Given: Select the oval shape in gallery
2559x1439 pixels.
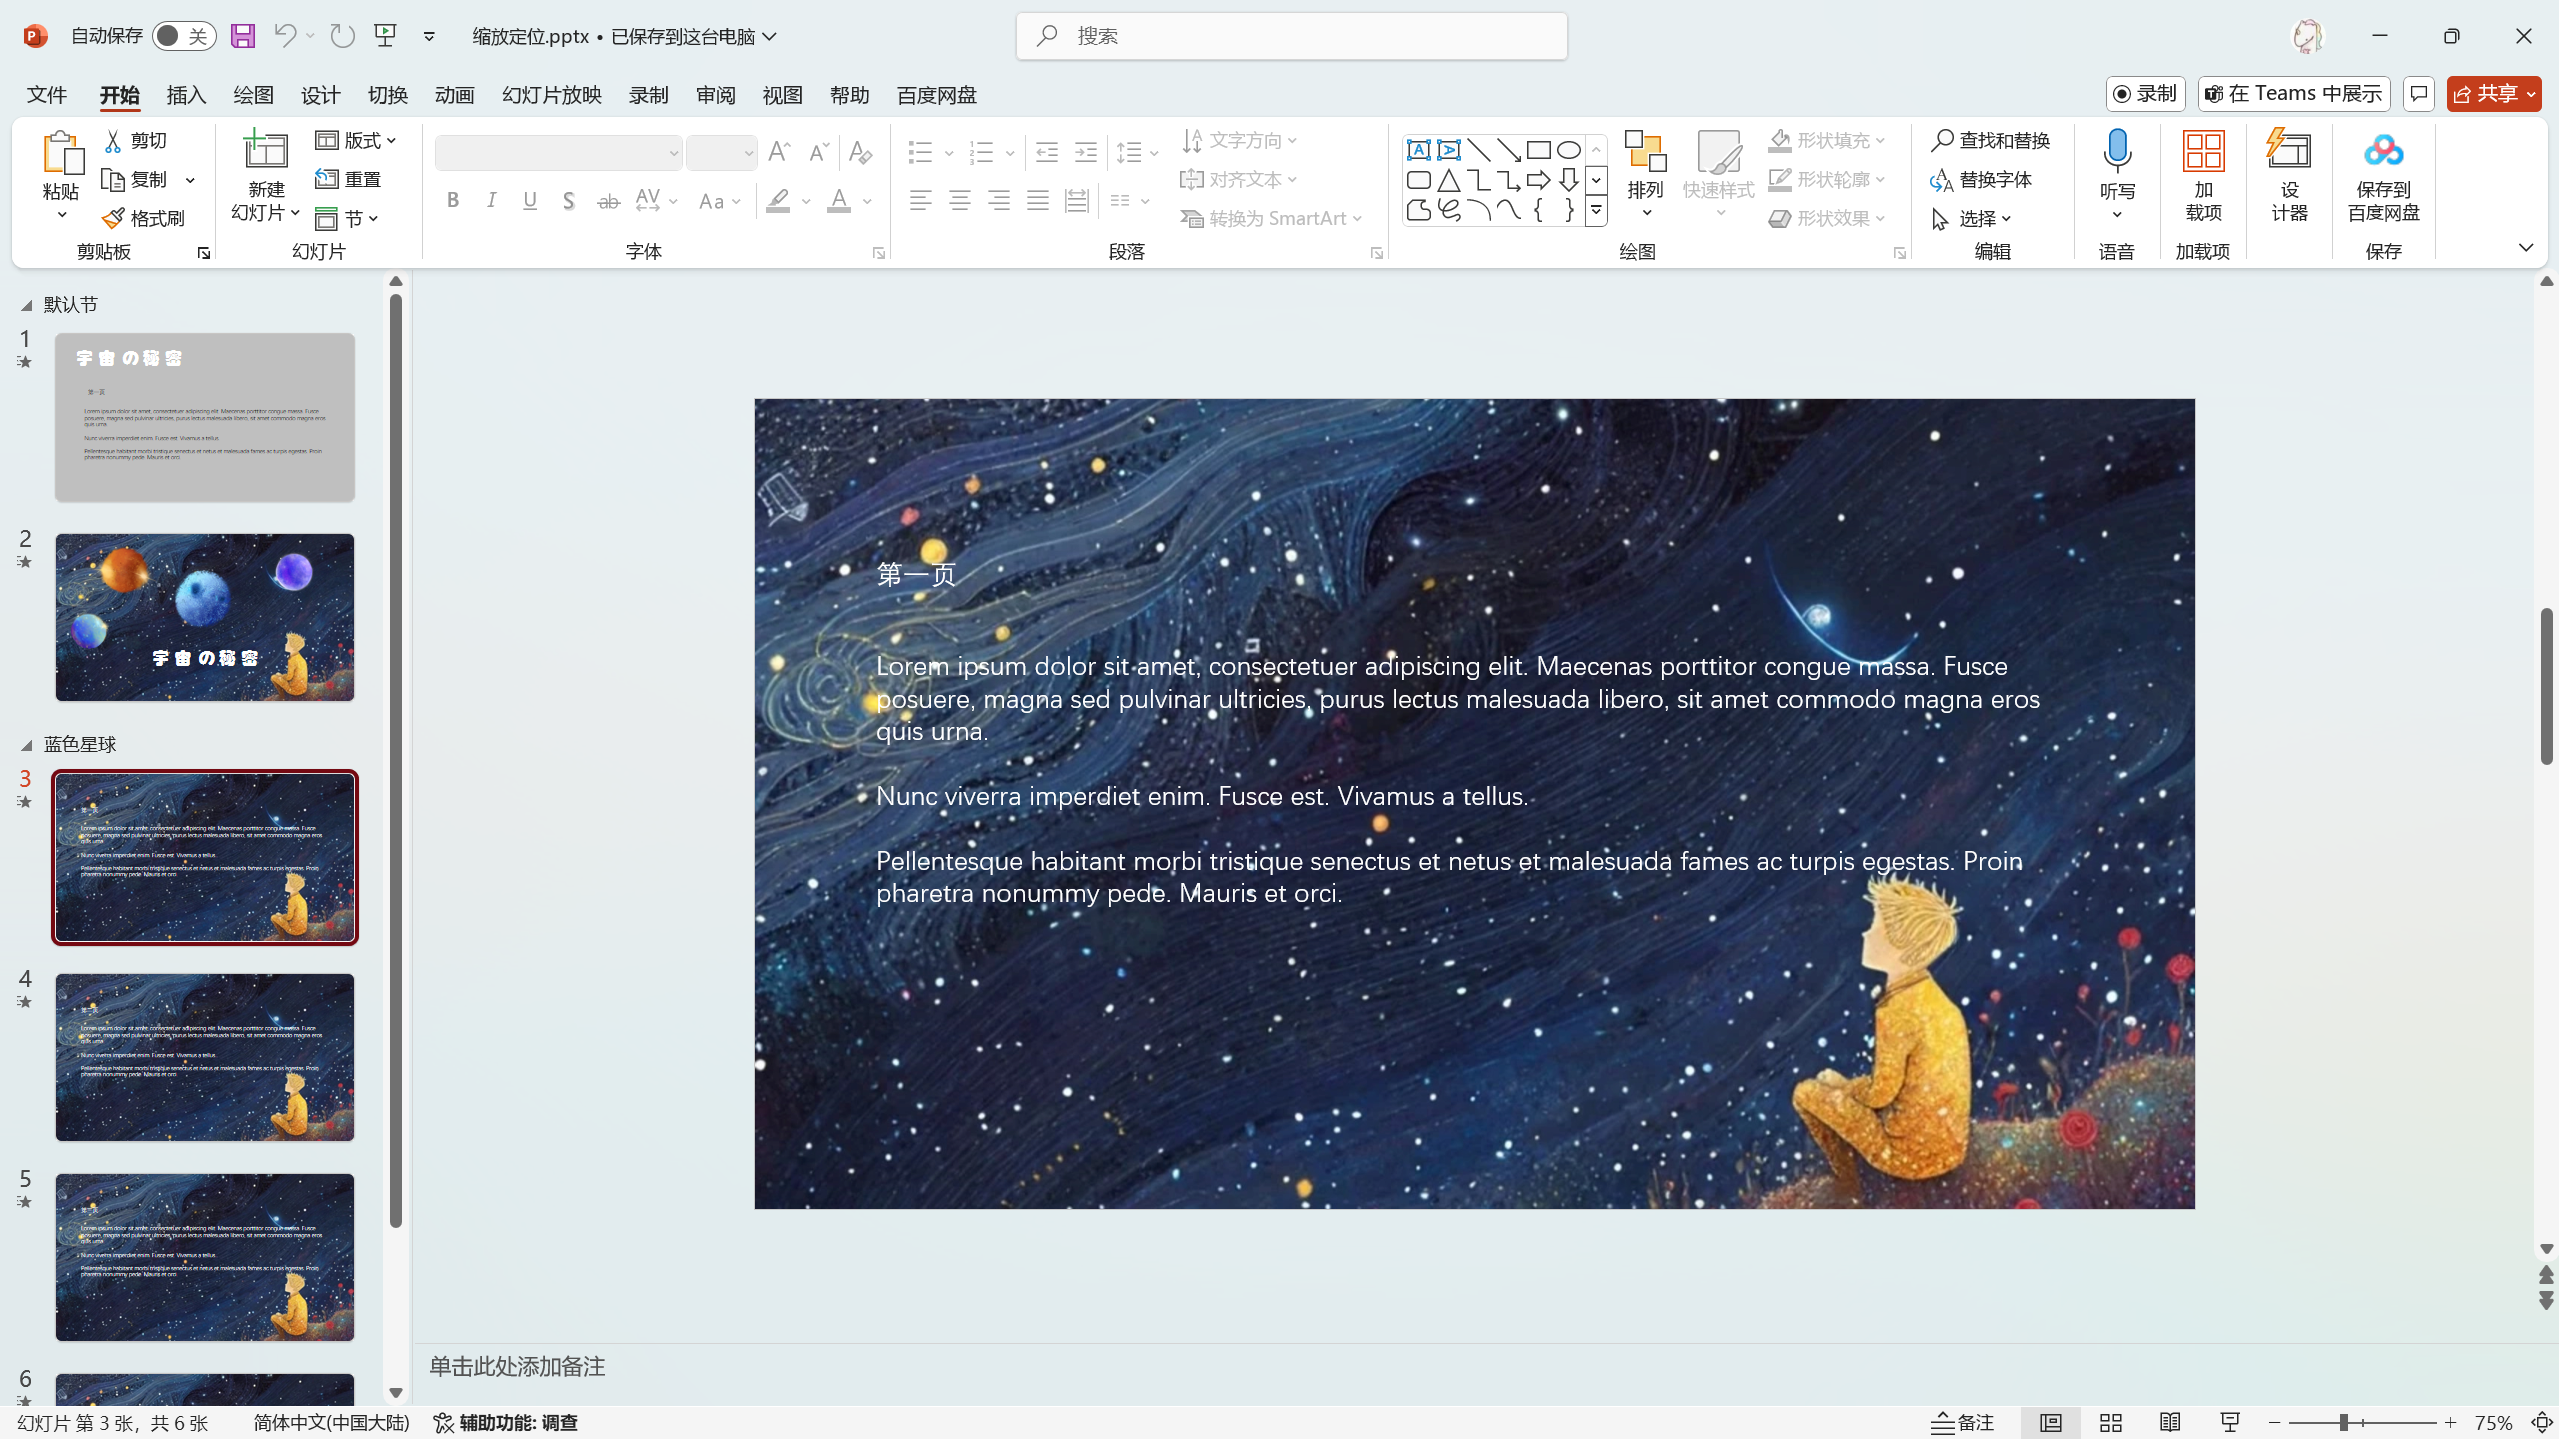Looking at the screenshot, I should point(1569,150).
